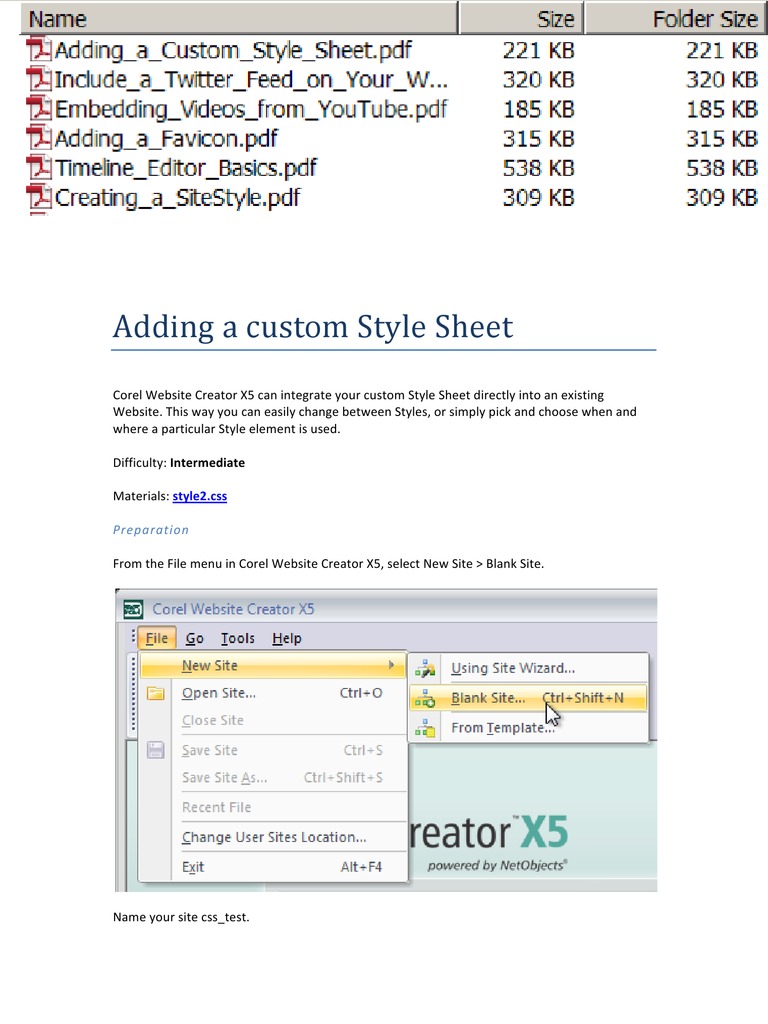The height and width of the screenshot is (1024, 768).
Task: Choose Change User Sites Location...
Action: click(274, 837)
